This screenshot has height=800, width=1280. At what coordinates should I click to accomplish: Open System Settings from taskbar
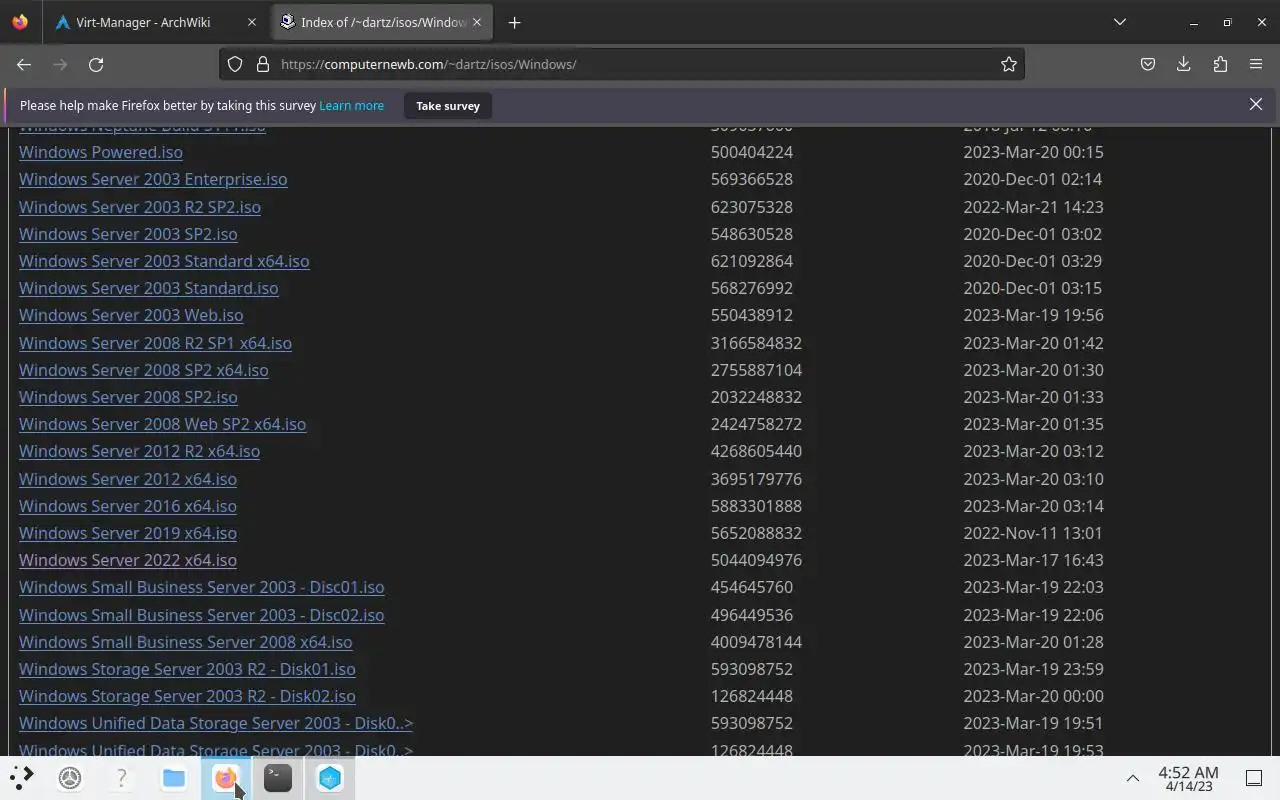pyautogui.click(x=70, y=777)
